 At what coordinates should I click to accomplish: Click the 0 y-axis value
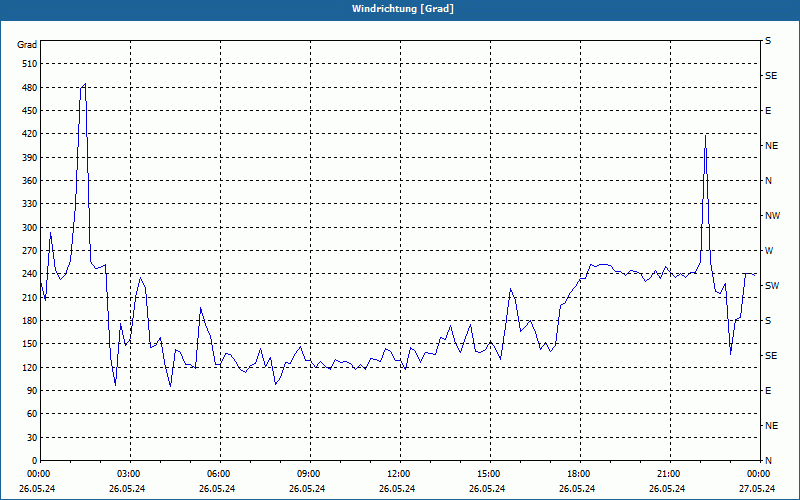[35, 461]
